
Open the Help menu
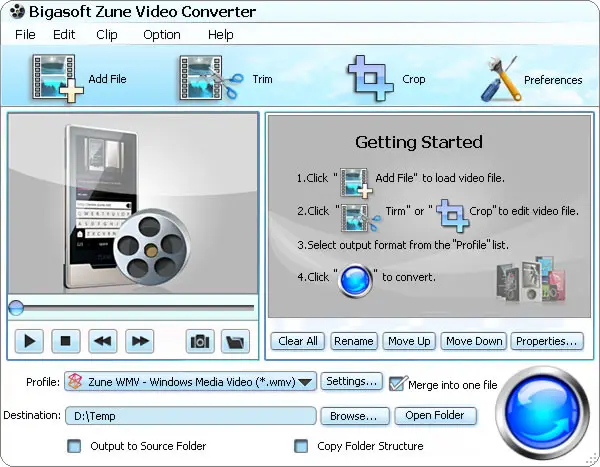(x=220, y=34)
